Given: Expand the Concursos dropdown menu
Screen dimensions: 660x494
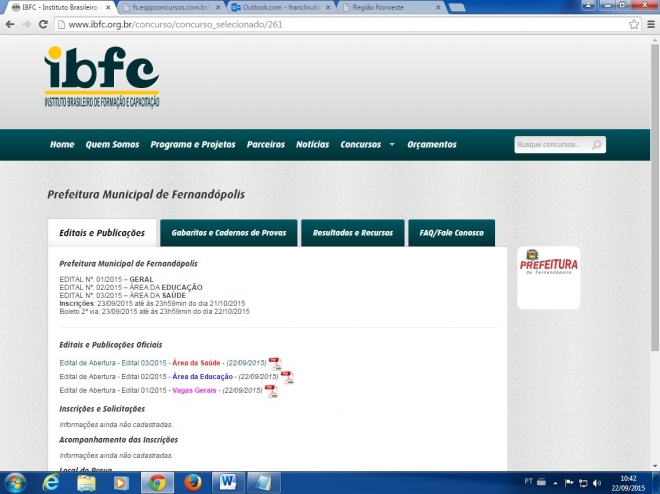Looking at the screenshot, I should click(366, 144).
